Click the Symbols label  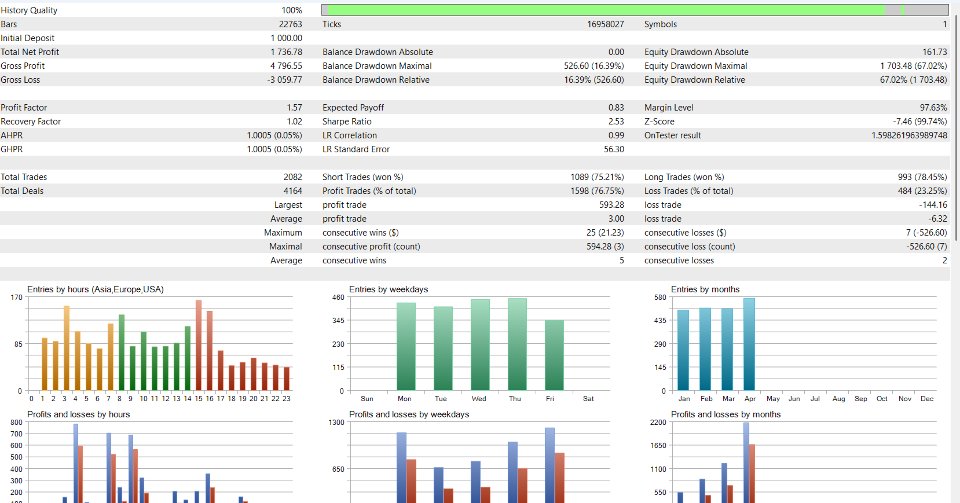coord(661,24)
